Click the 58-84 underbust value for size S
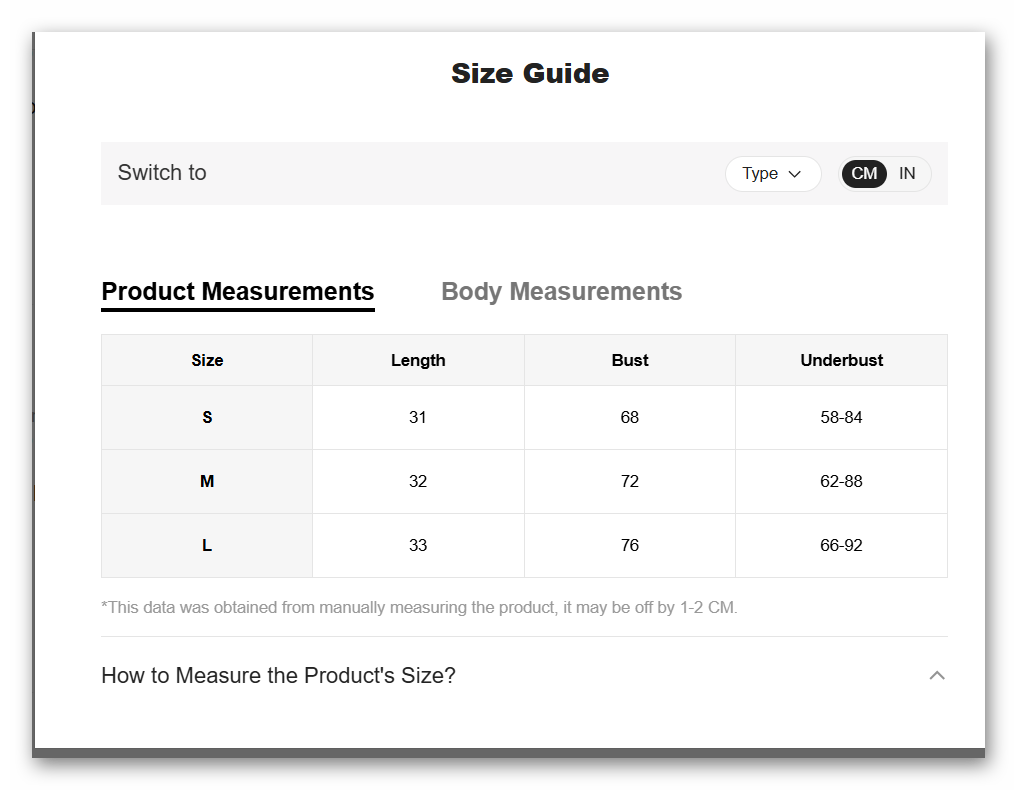1017x790 pixels. point(841,418)
